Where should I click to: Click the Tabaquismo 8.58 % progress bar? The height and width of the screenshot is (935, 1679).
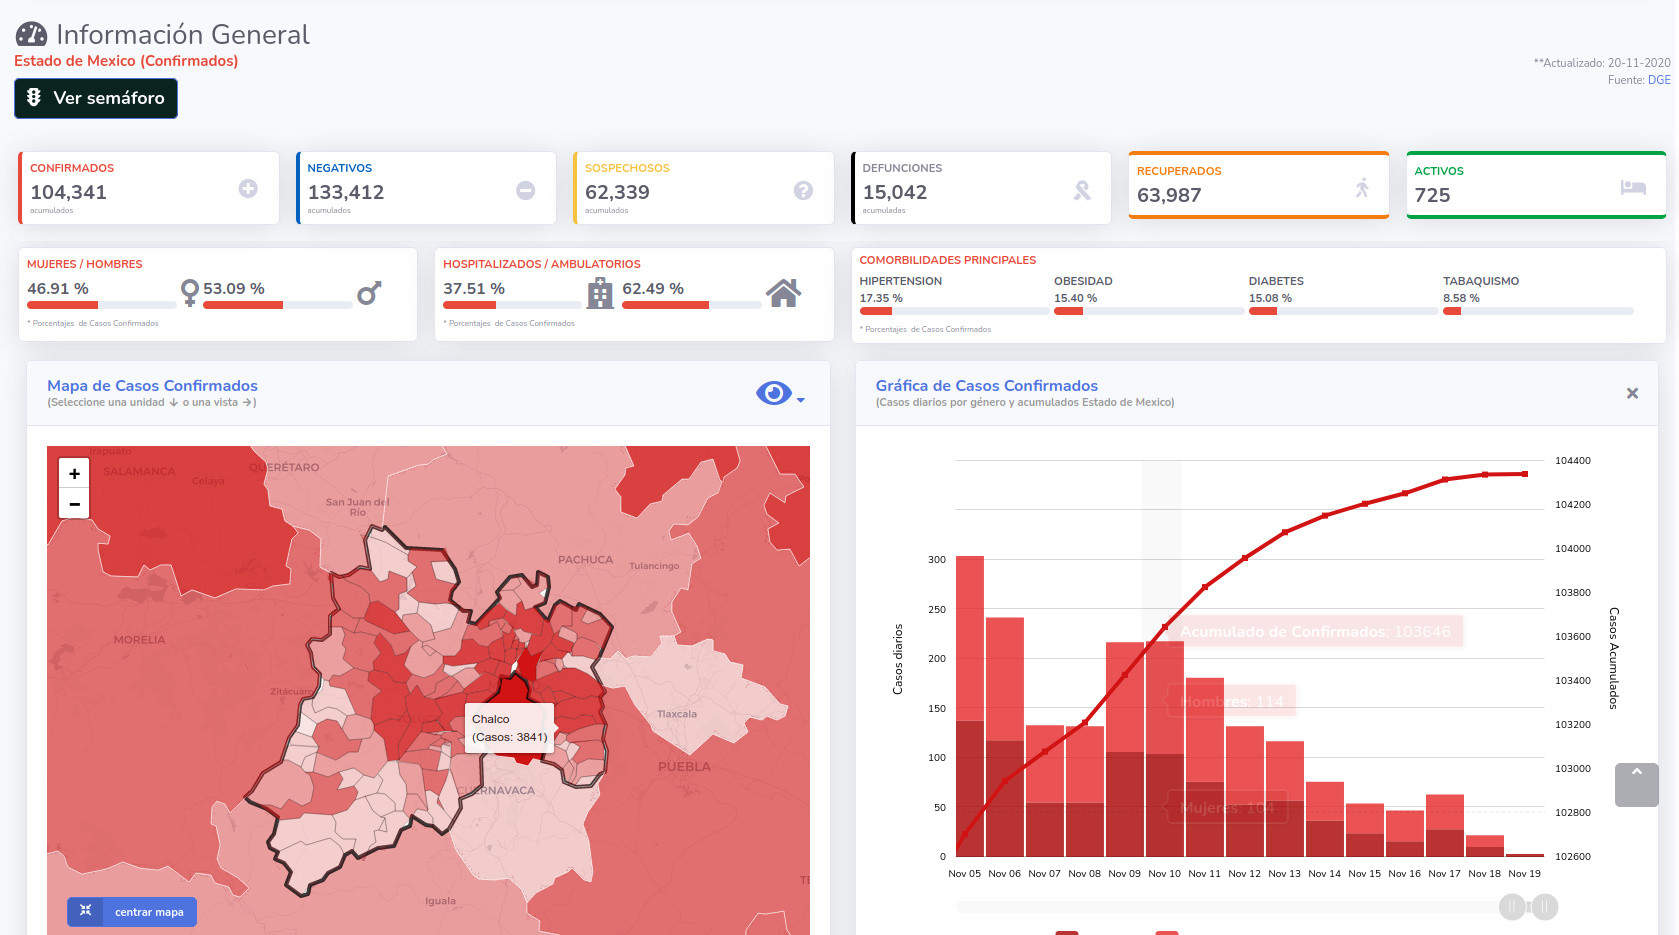1538,311
